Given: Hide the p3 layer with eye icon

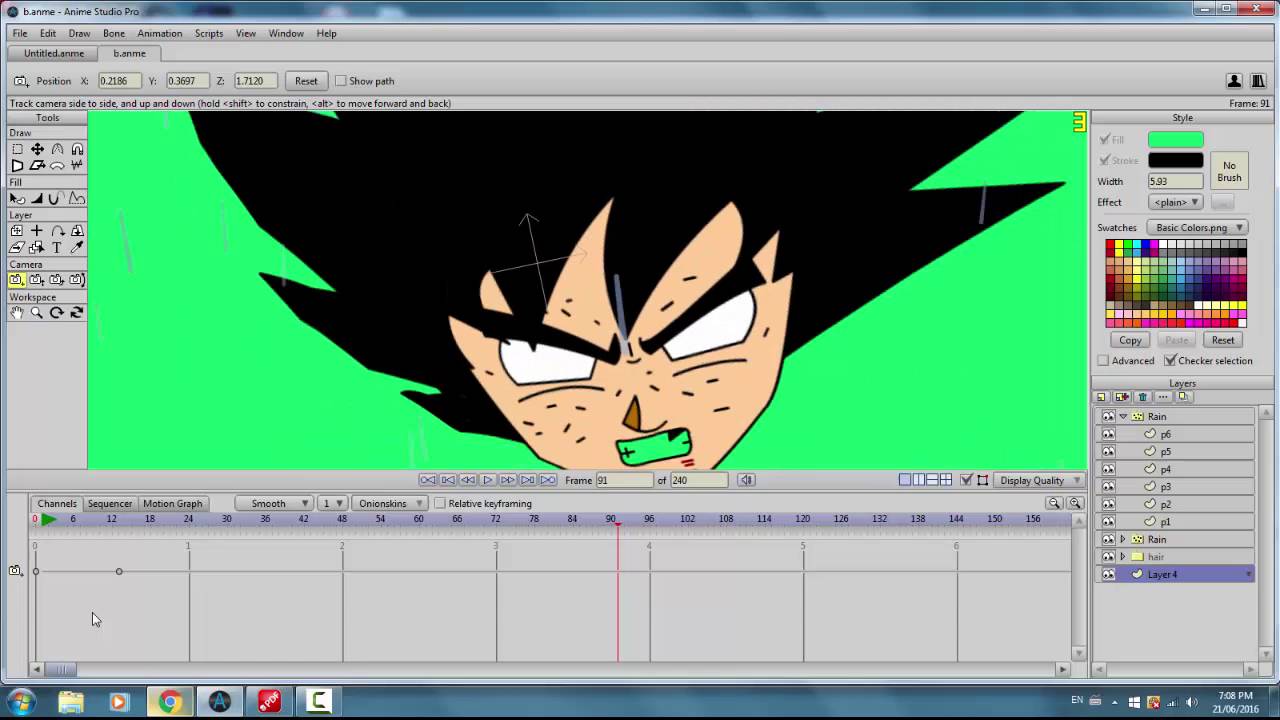Looking at the screenshot, I should pos(1108,486).
